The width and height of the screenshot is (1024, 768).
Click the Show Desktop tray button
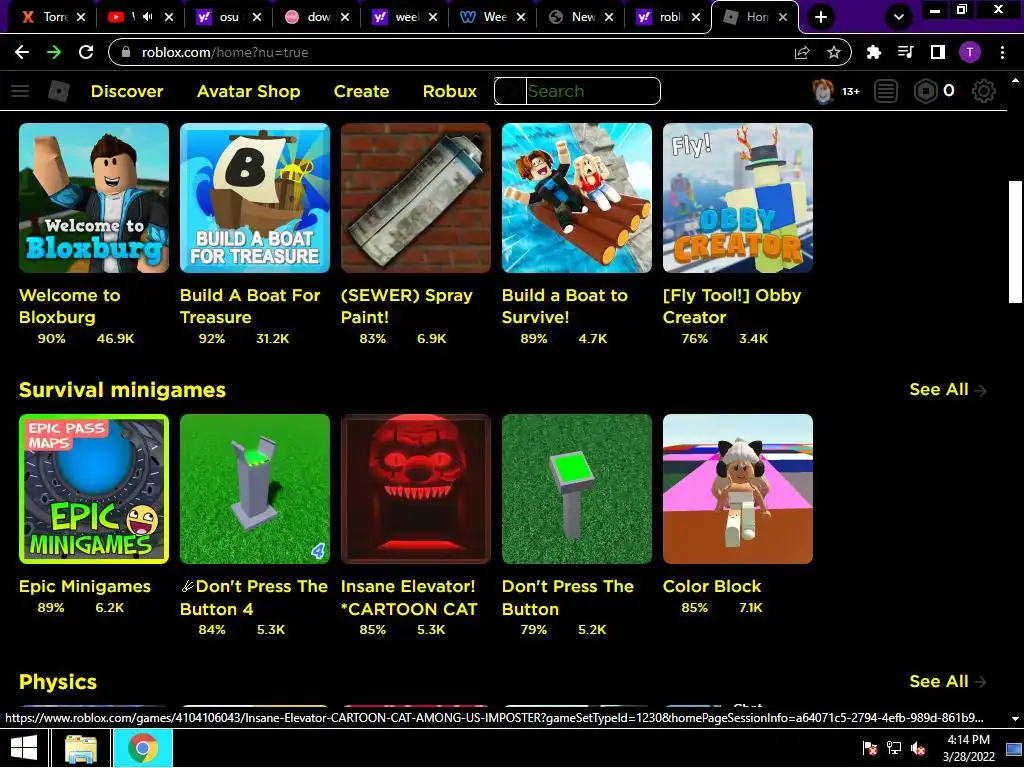[1015, 748]
